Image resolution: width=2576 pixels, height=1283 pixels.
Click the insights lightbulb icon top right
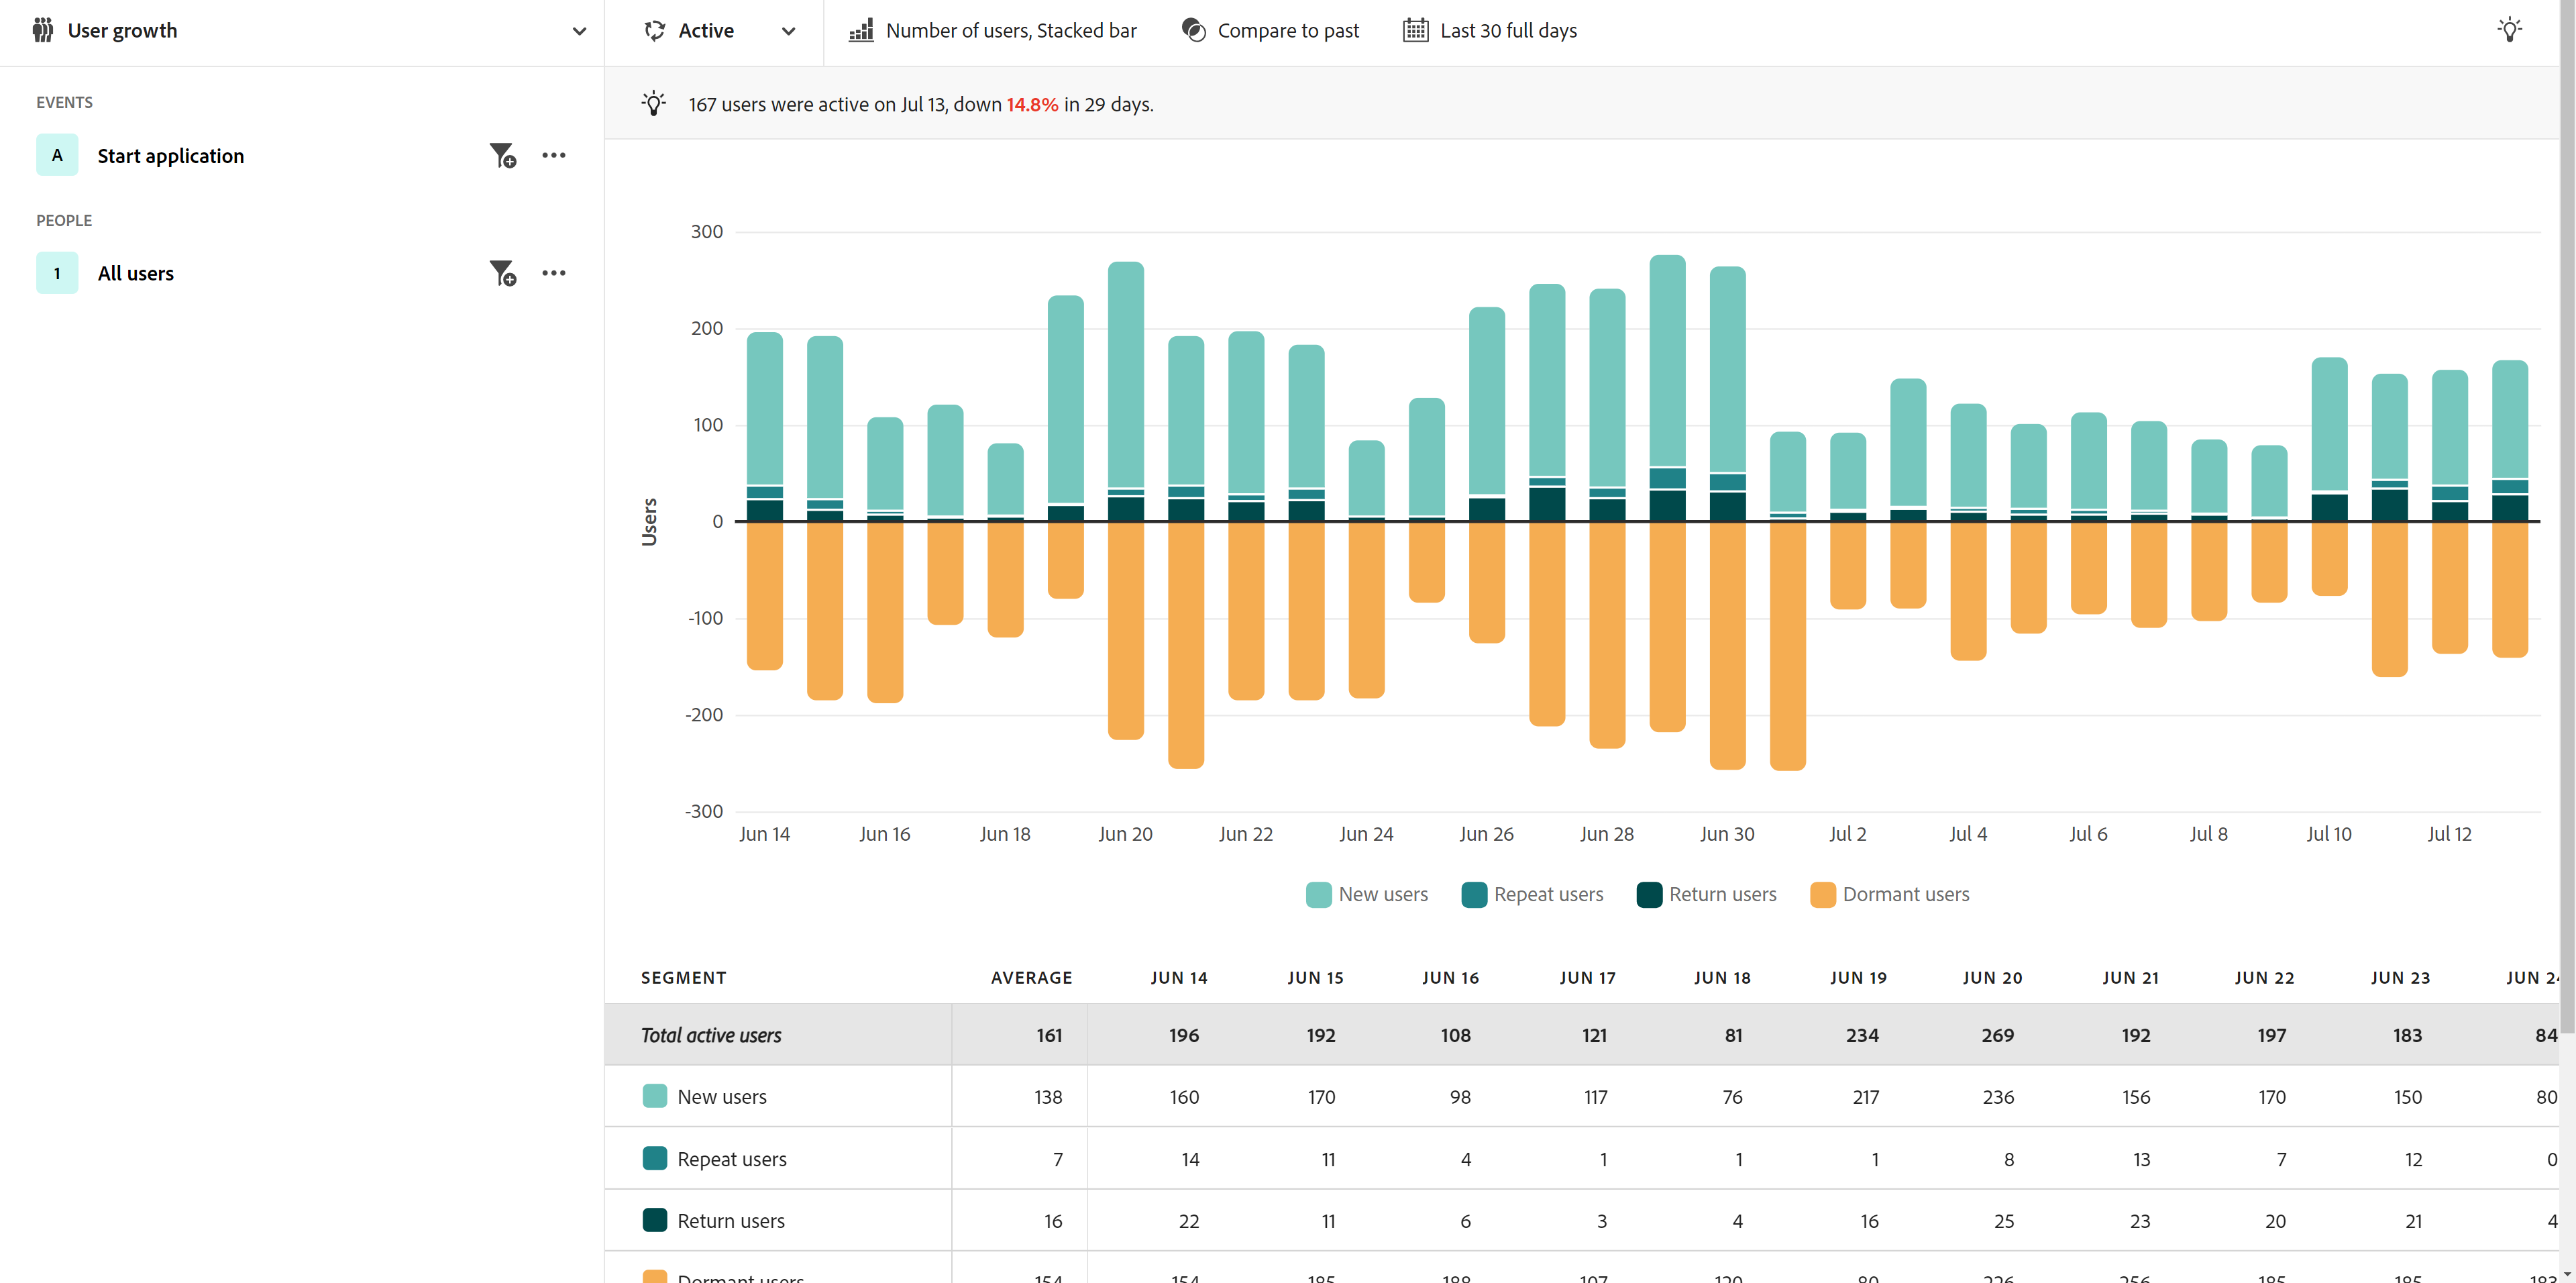tap(2509, 30)
